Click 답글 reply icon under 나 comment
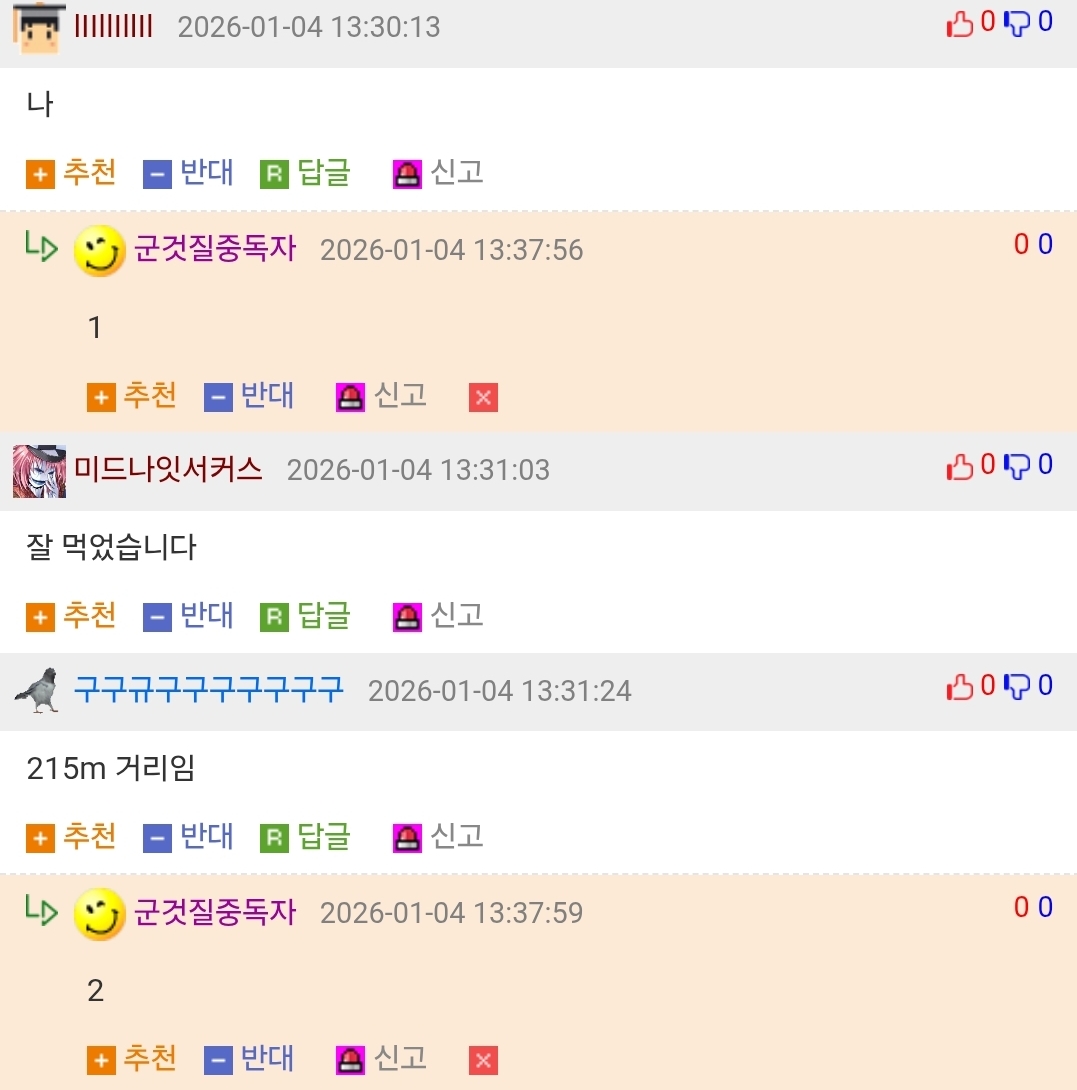This screenshot has height=1090, width=1077. 274,174
